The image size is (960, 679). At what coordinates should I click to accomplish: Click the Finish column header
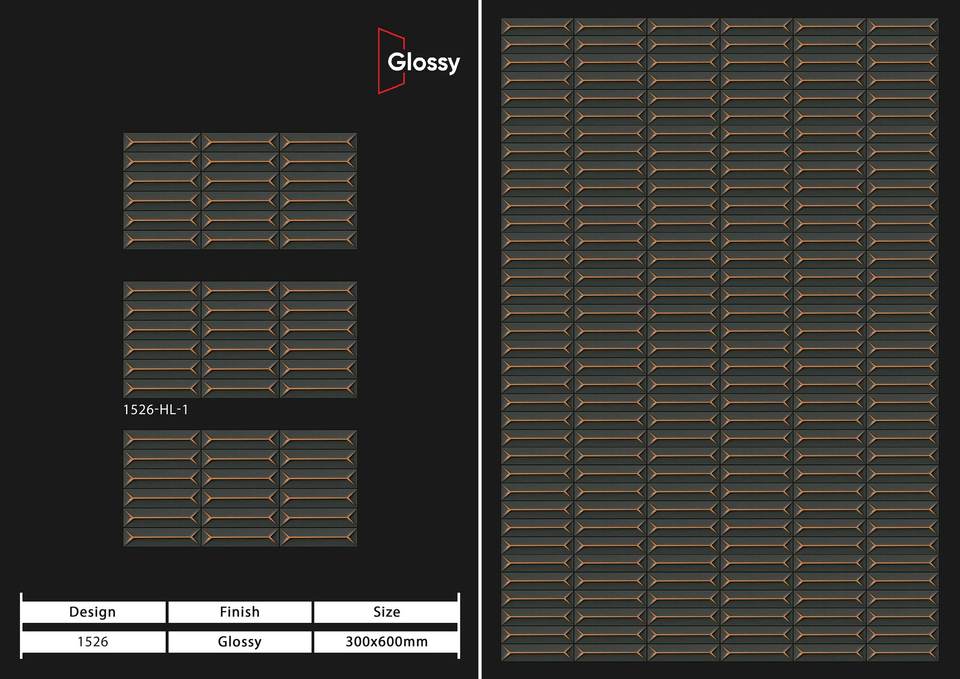pyautogui.click(x=239, y=612)
